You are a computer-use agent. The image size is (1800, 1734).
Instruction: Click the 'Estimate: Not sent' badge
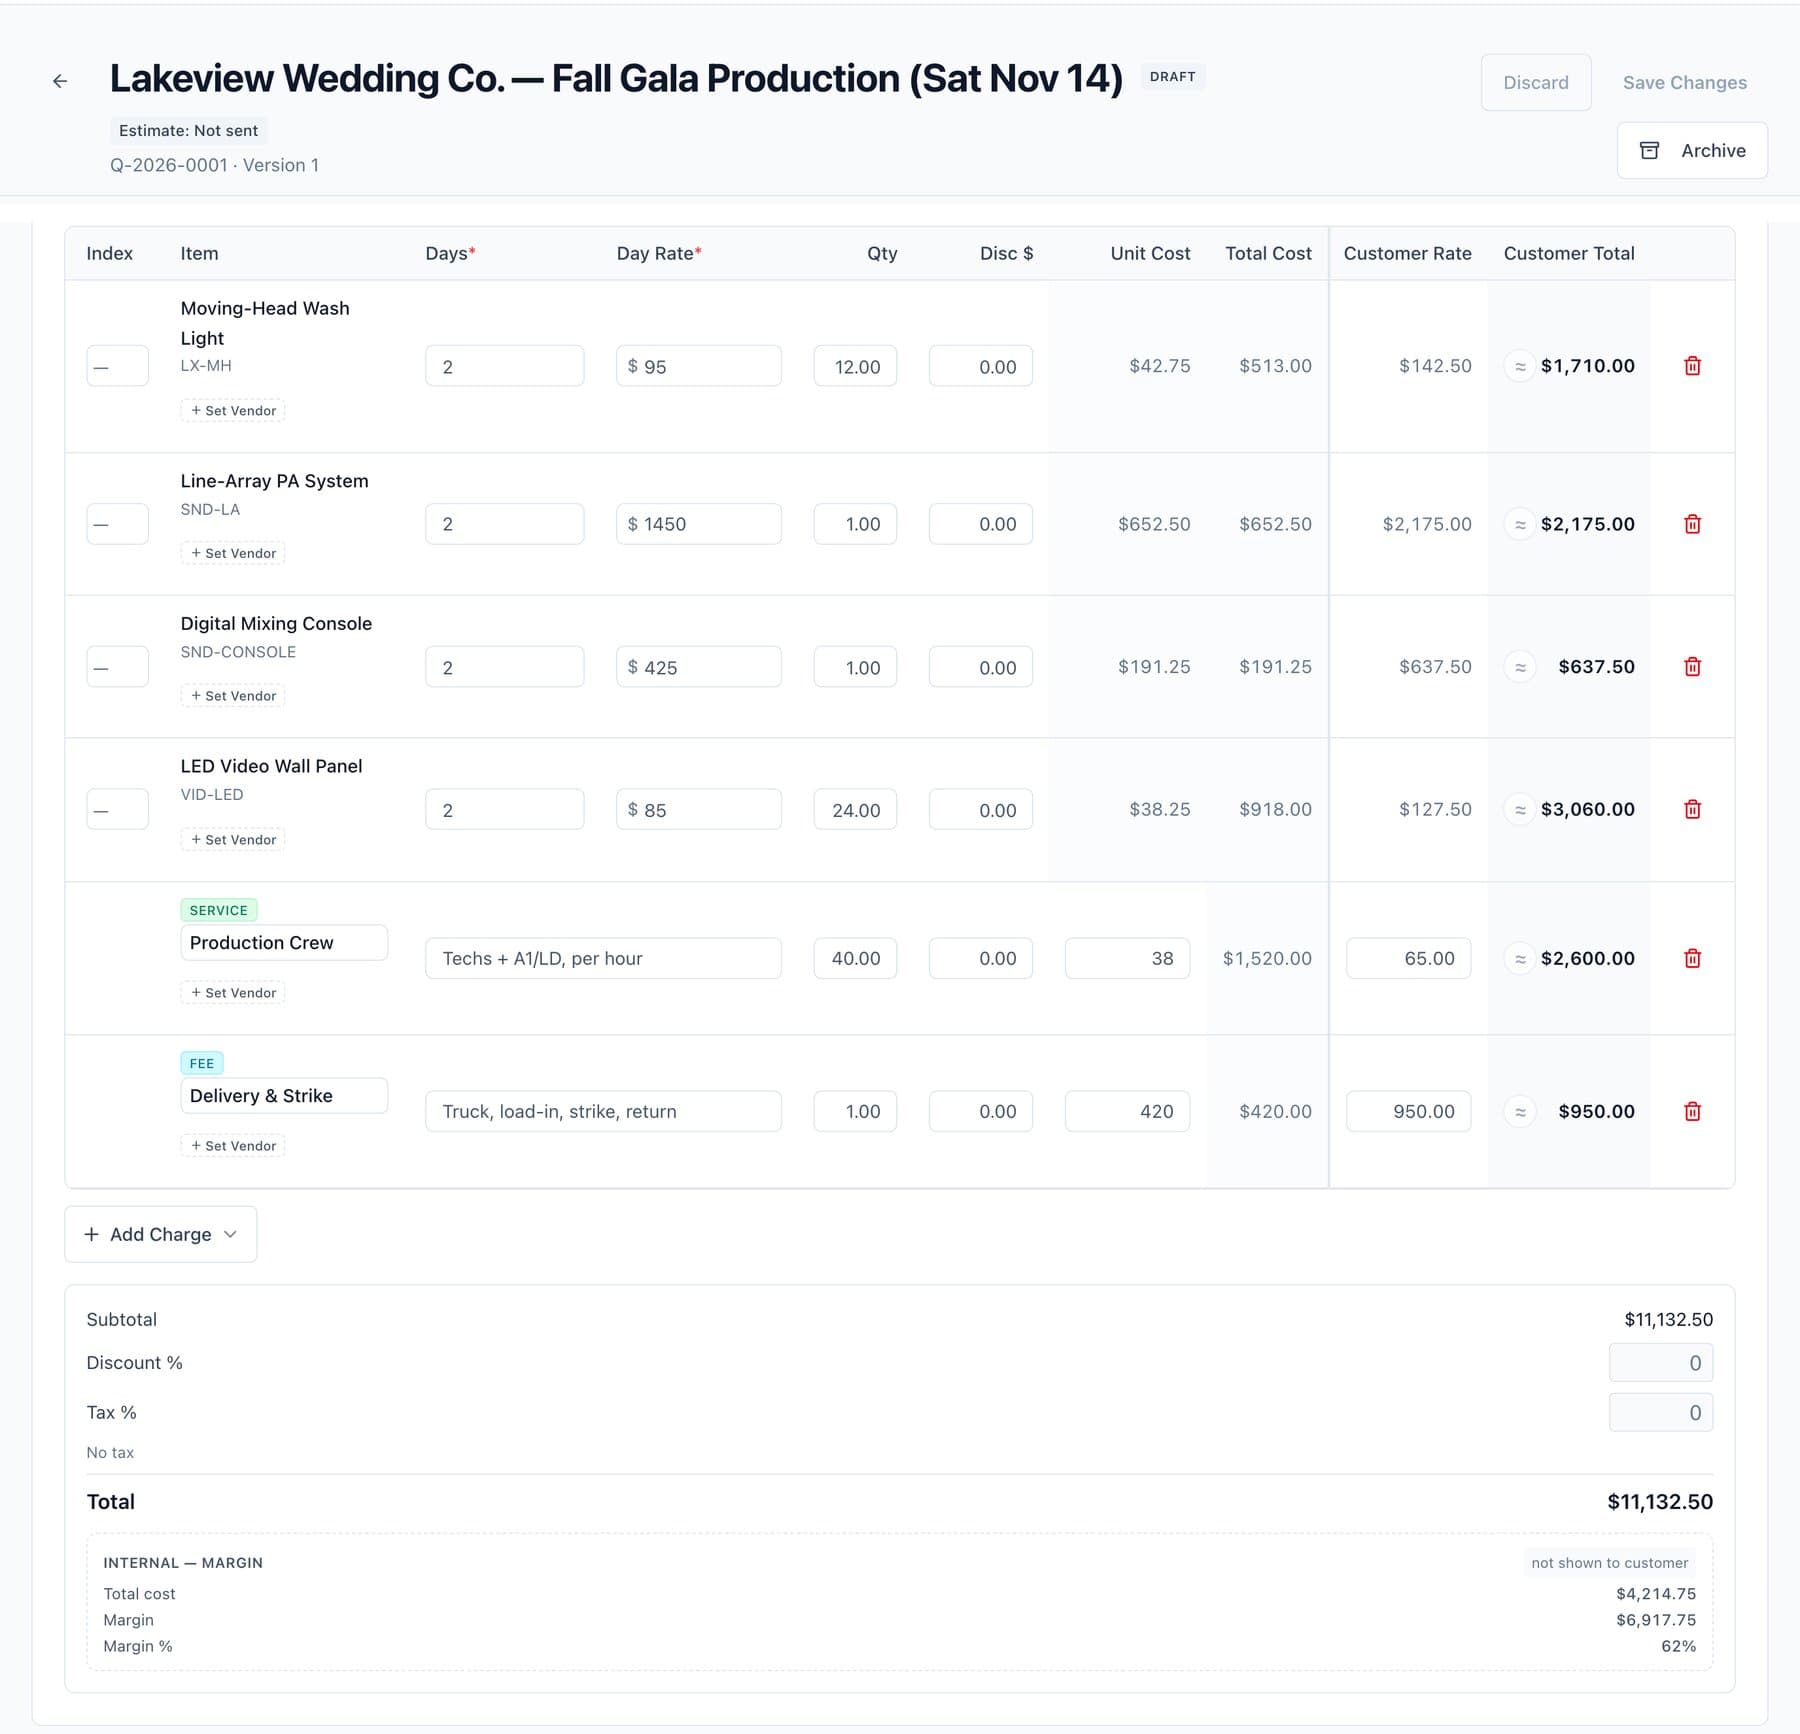188,130
